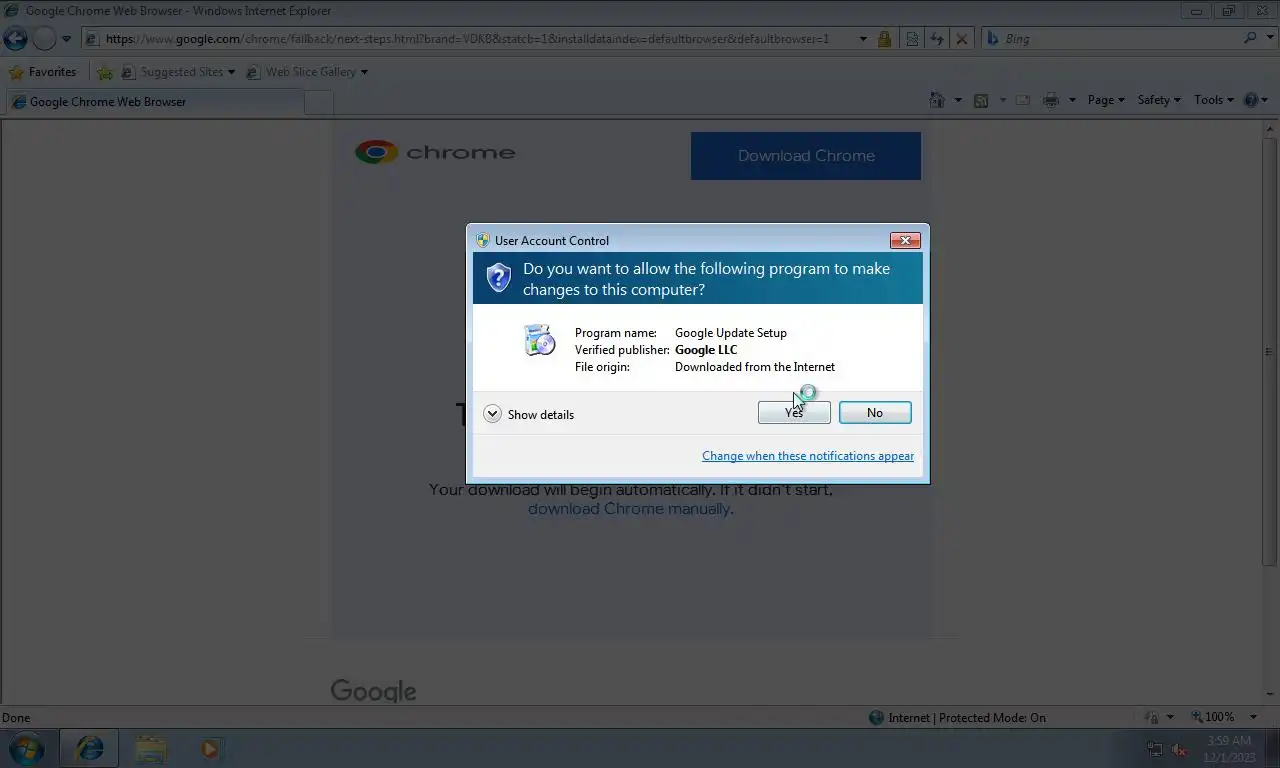Image resolution: width=1280 pixels, height=768 pixels.
Task: Open a new tab in Internet Explorer
Action: pyautogui.click(x=318, y=102)
